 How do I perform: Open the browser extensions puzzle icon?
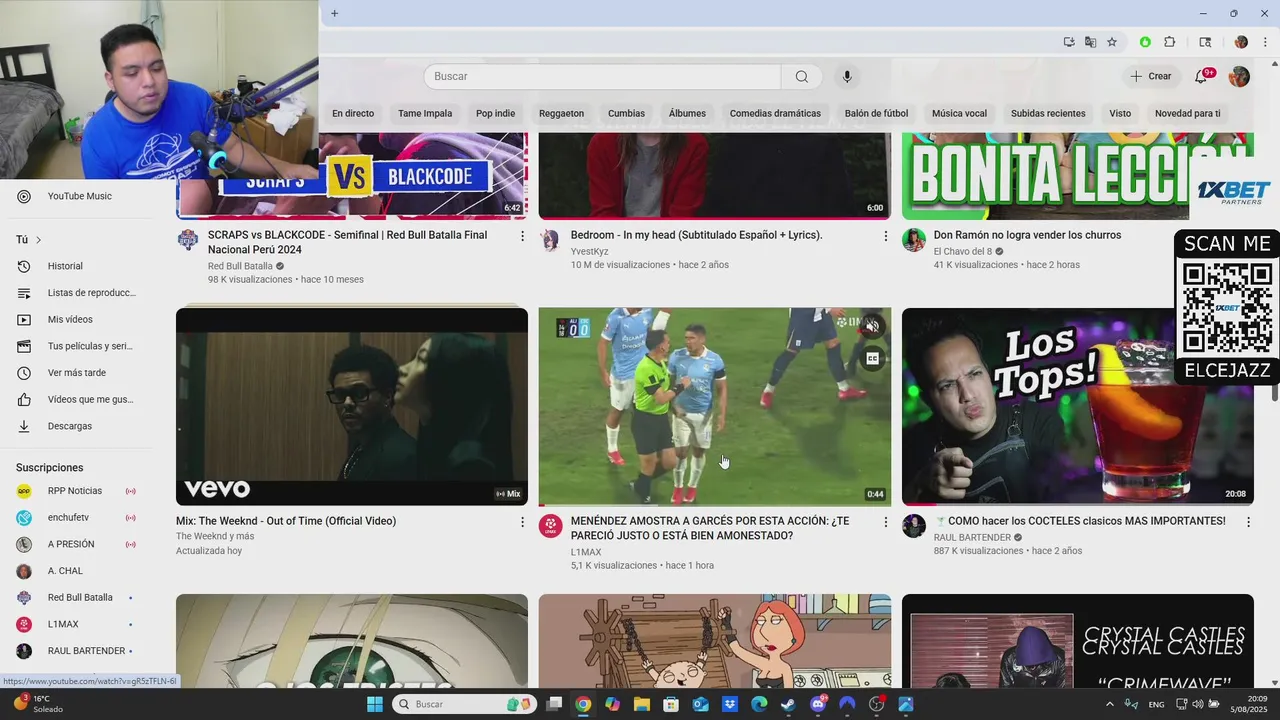tap(1170, 42)
